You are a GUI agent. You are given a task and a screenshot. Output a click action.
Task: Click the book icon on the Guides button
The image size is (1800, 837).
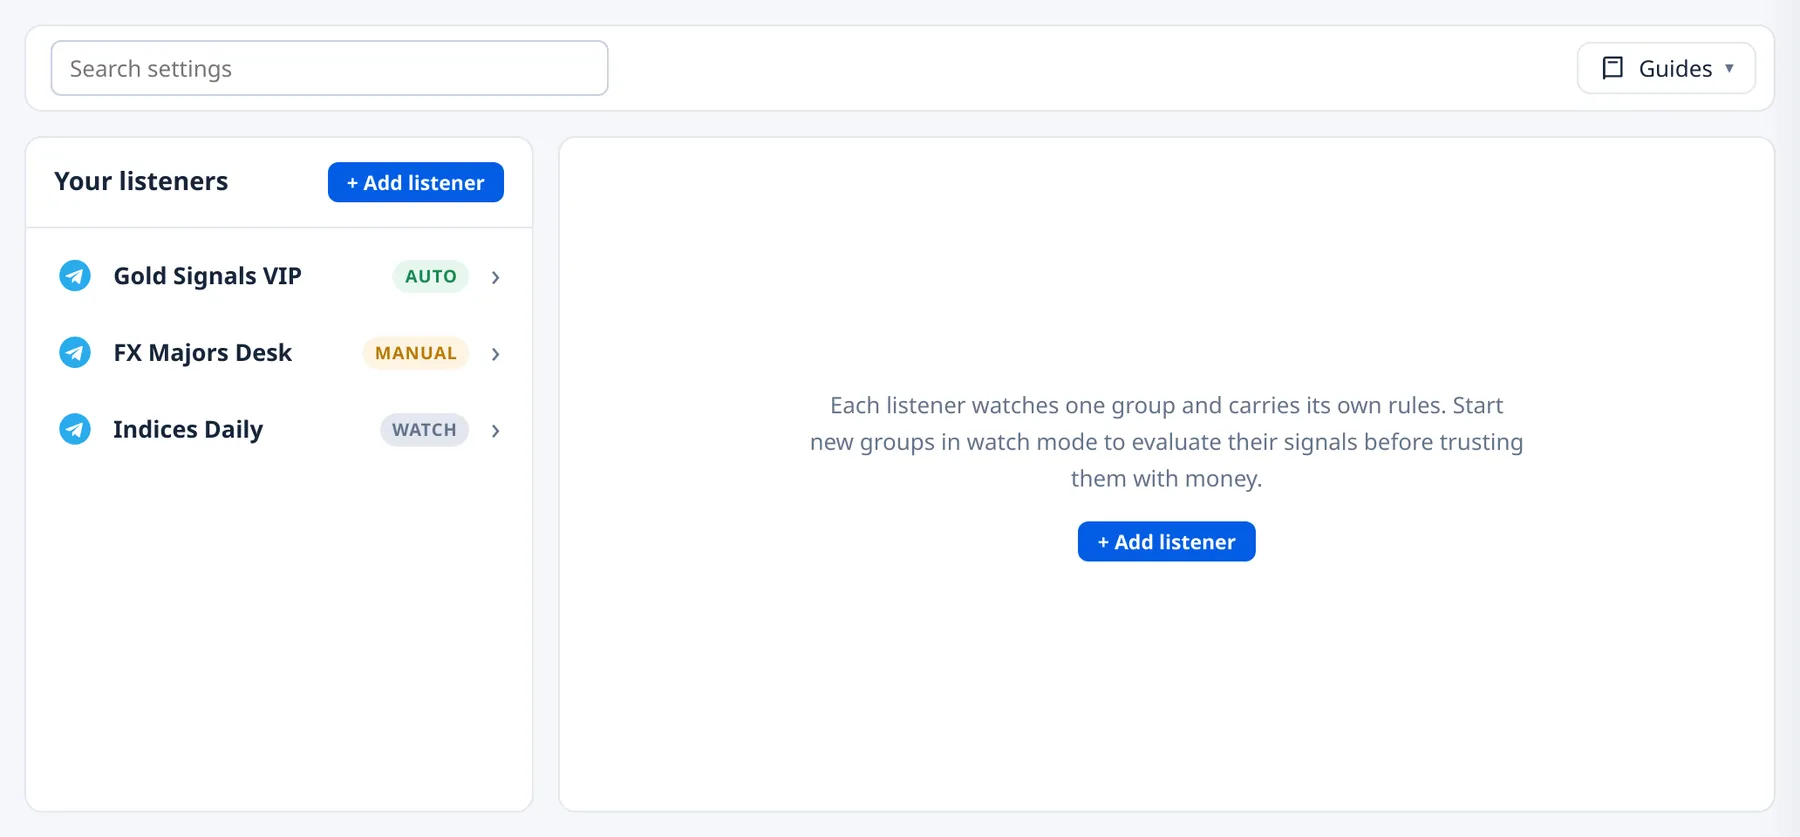tap(1612, 68)
